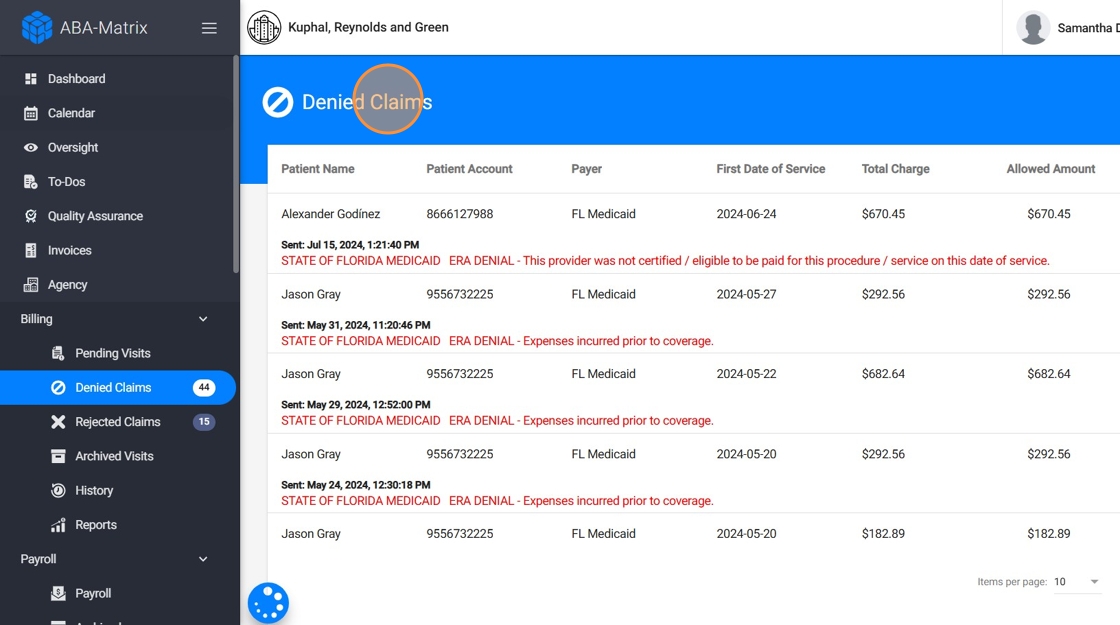Click the $670.45 allowed amount
This screenshot has width=1120, height=625.
tap(1049, 214)
